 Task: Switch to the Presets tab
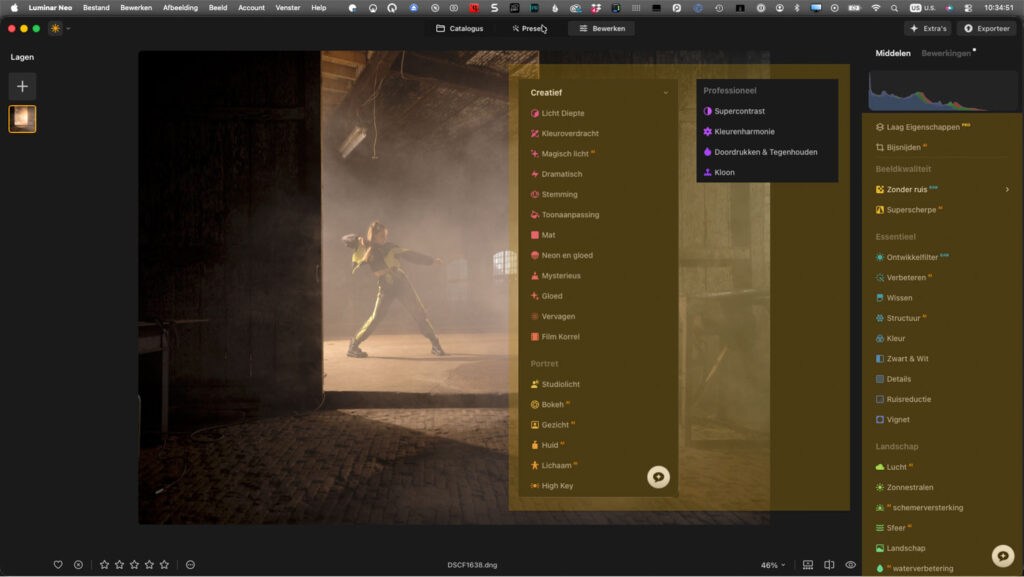click(529, 29)
